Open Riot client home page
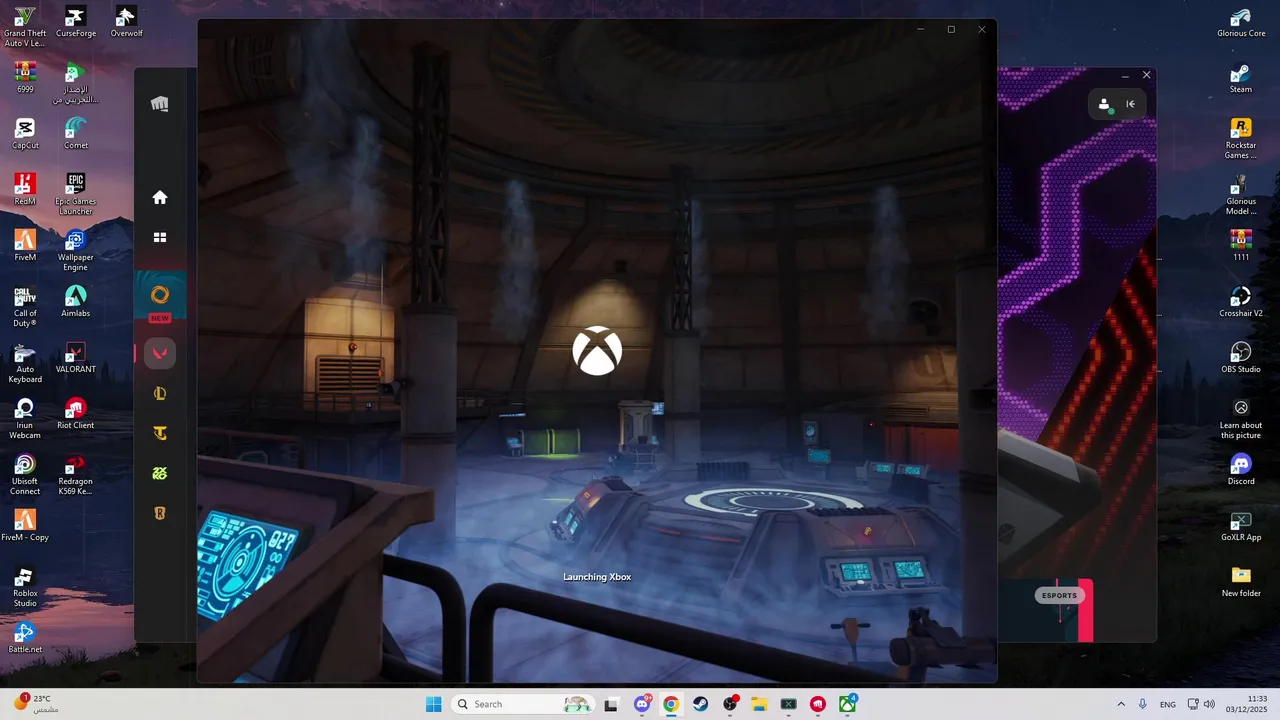Screen dimensions: 1280x720 coord(160,198)
